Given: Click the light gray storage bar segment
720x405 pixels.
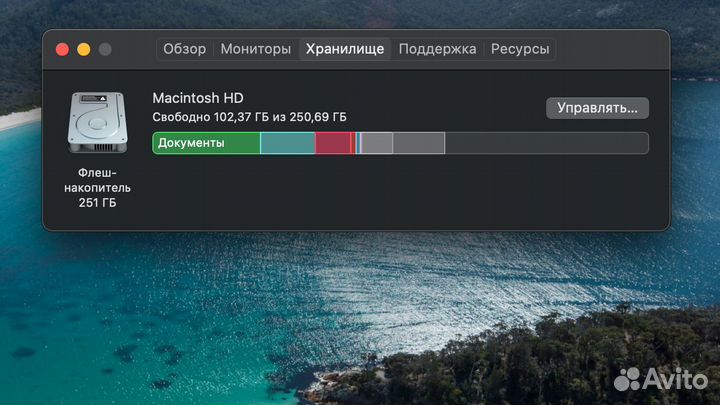Looking at the screenshot, I should coord(377,143).
